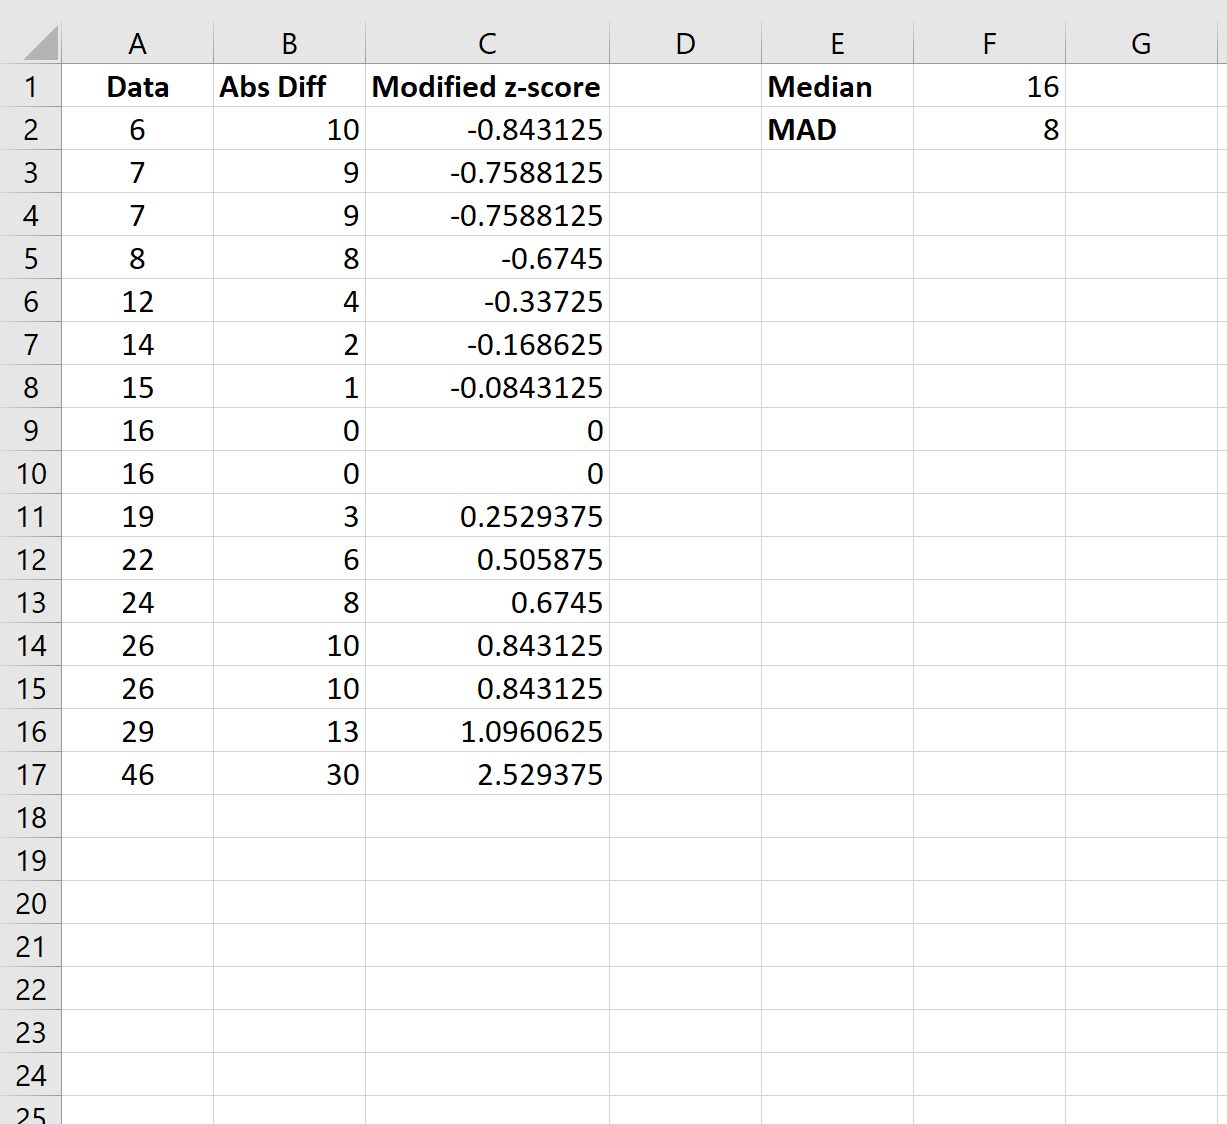Select row header 25 at the bottom

point(31,1113)
